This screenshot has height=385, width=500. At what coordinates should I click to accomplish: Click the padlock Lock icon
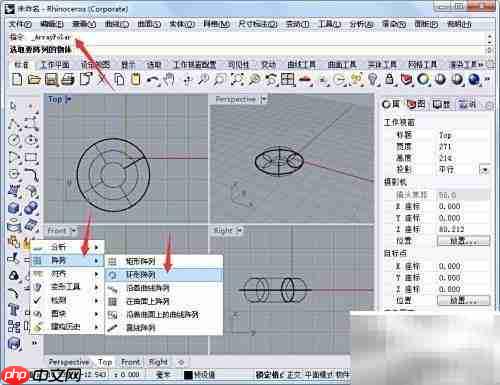tap(389, 80)
